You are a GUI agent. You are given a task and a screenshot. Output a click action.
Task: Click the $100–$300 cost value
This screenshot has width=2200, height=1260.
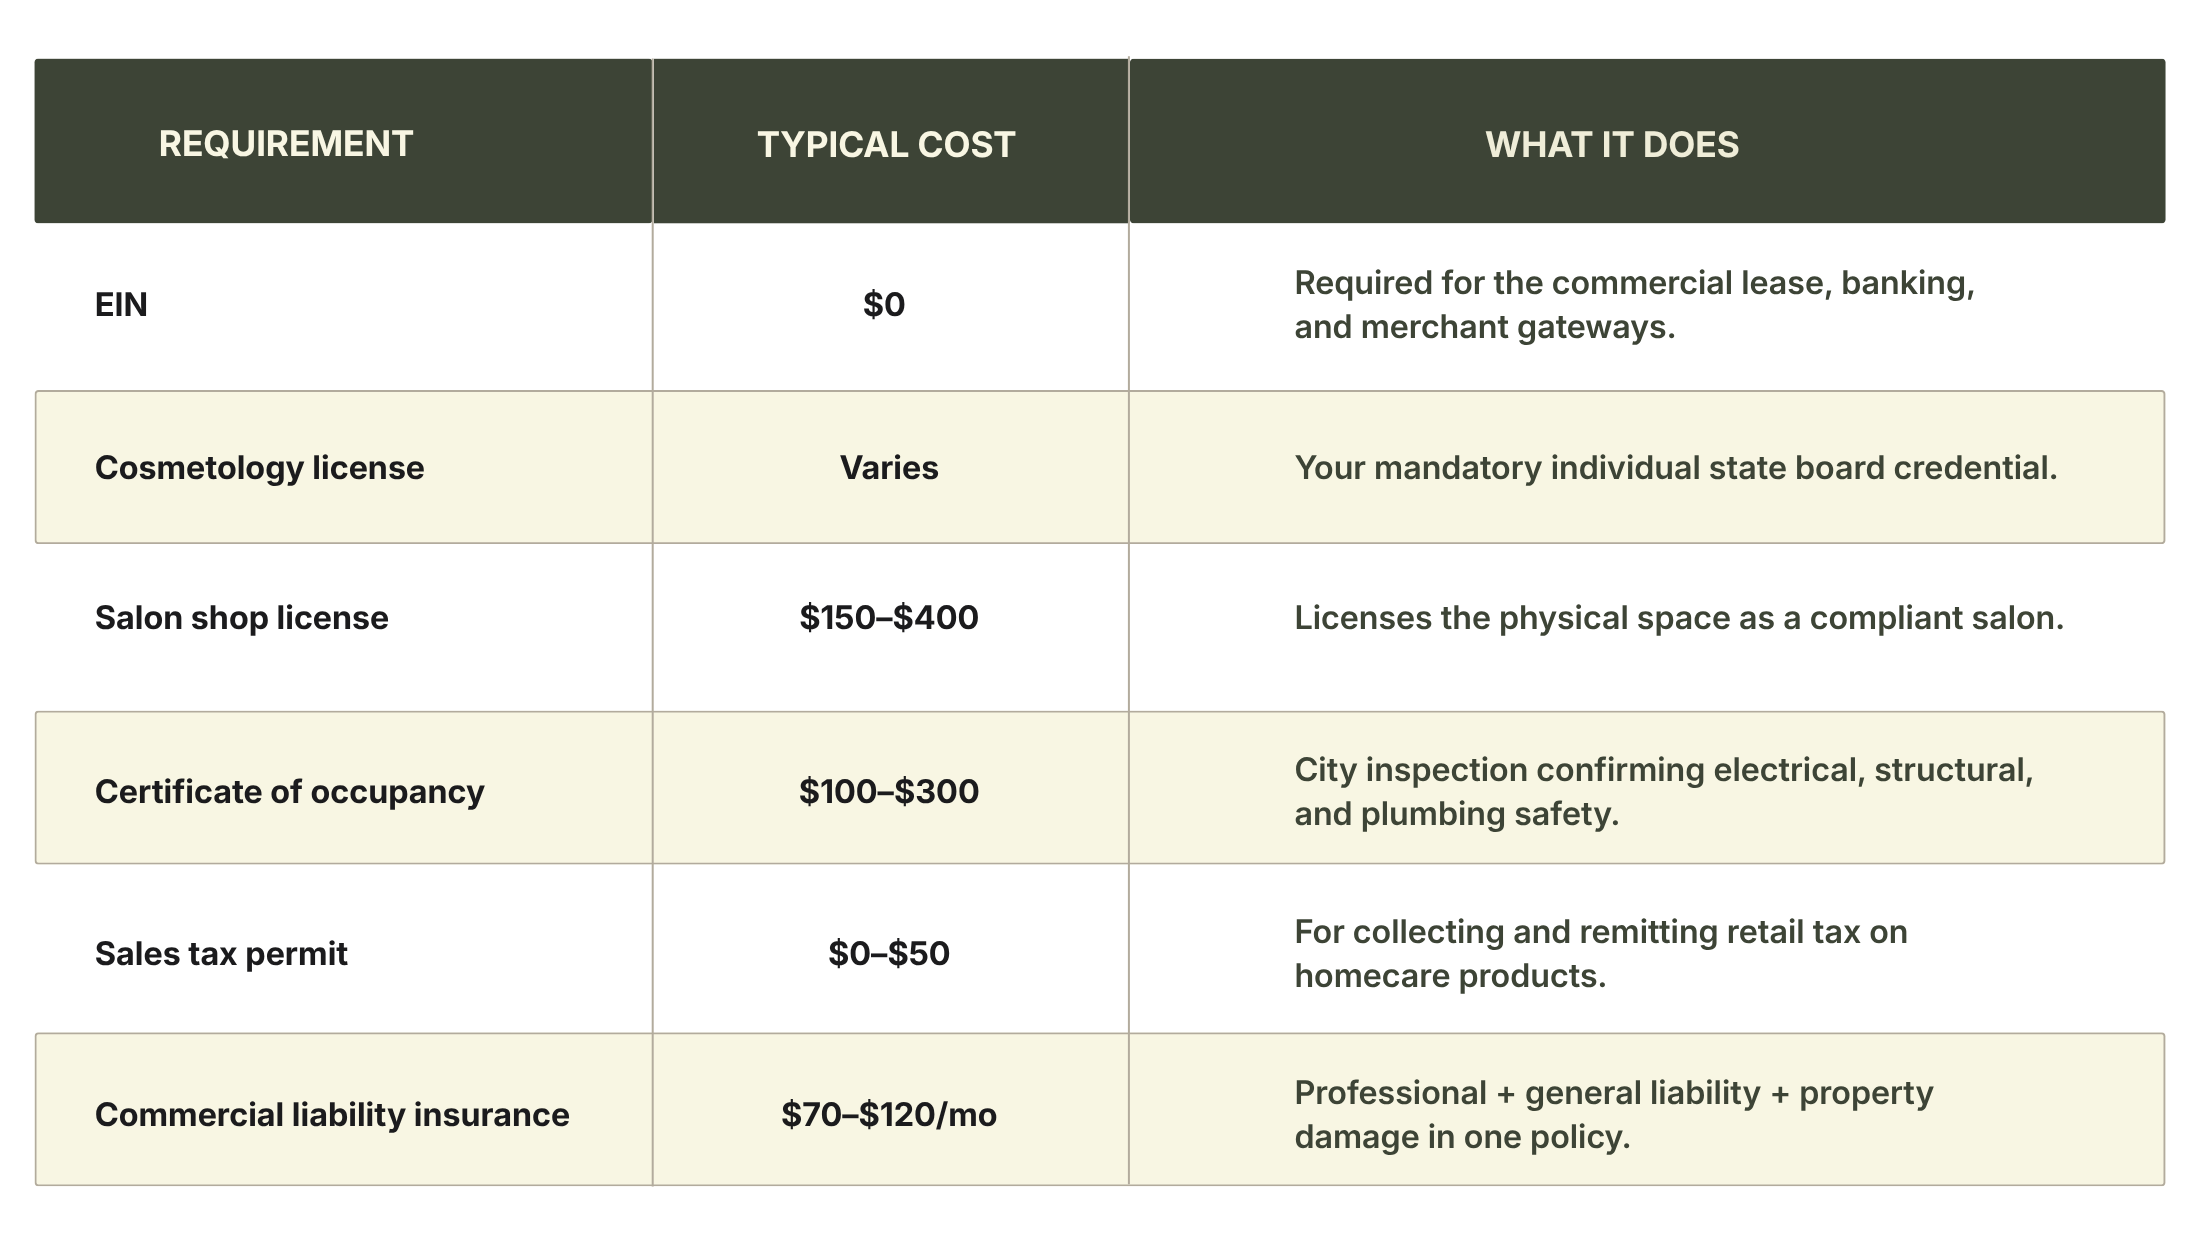click(x=889, y=792)
